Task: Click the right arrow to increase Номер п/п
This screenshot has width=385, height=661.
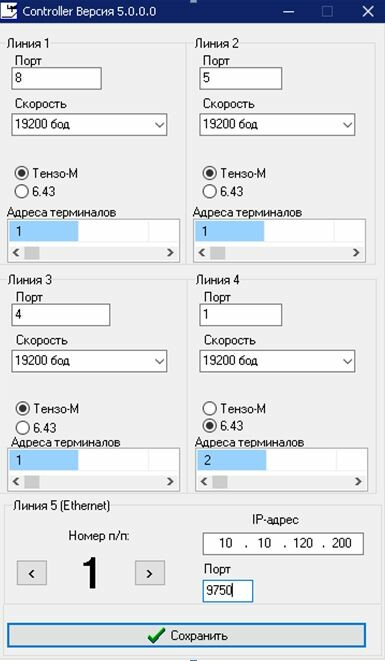Action: point(150,573)
